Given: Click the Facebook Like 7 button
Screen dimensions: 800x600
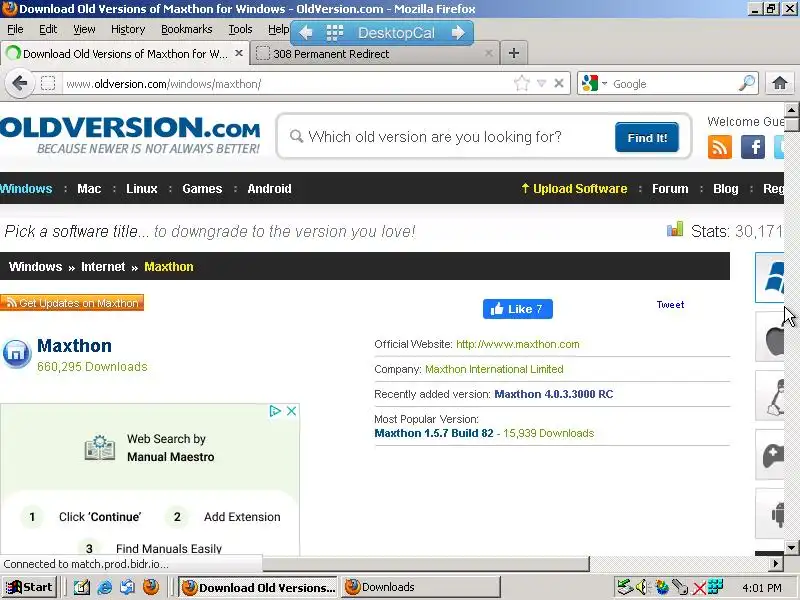Looking at the screenshot, I should 518,309.
